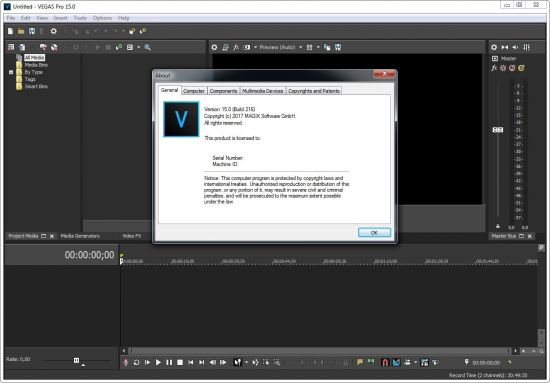This screenshot has height=383, width=550.
Task: Click the Master FX icon
Action: tap(494, 68)
